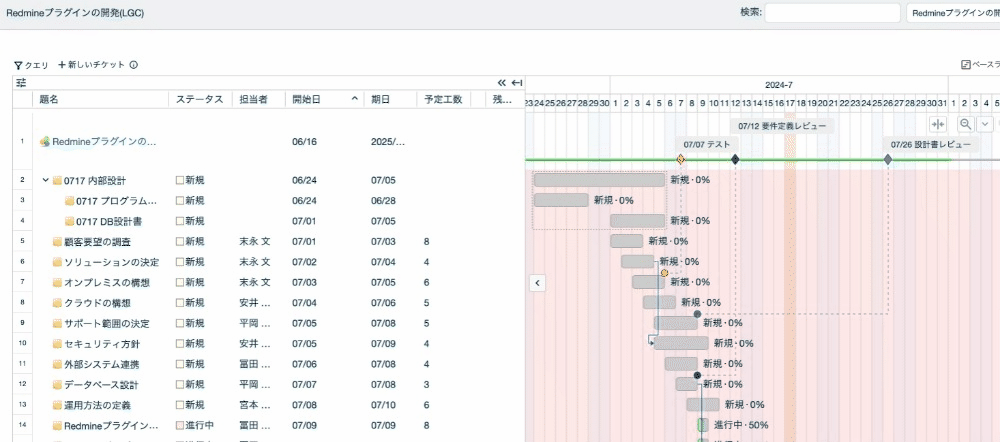The image size is (1000, 442).
Task: Click the クエリ button label
Action: point(36,65)
